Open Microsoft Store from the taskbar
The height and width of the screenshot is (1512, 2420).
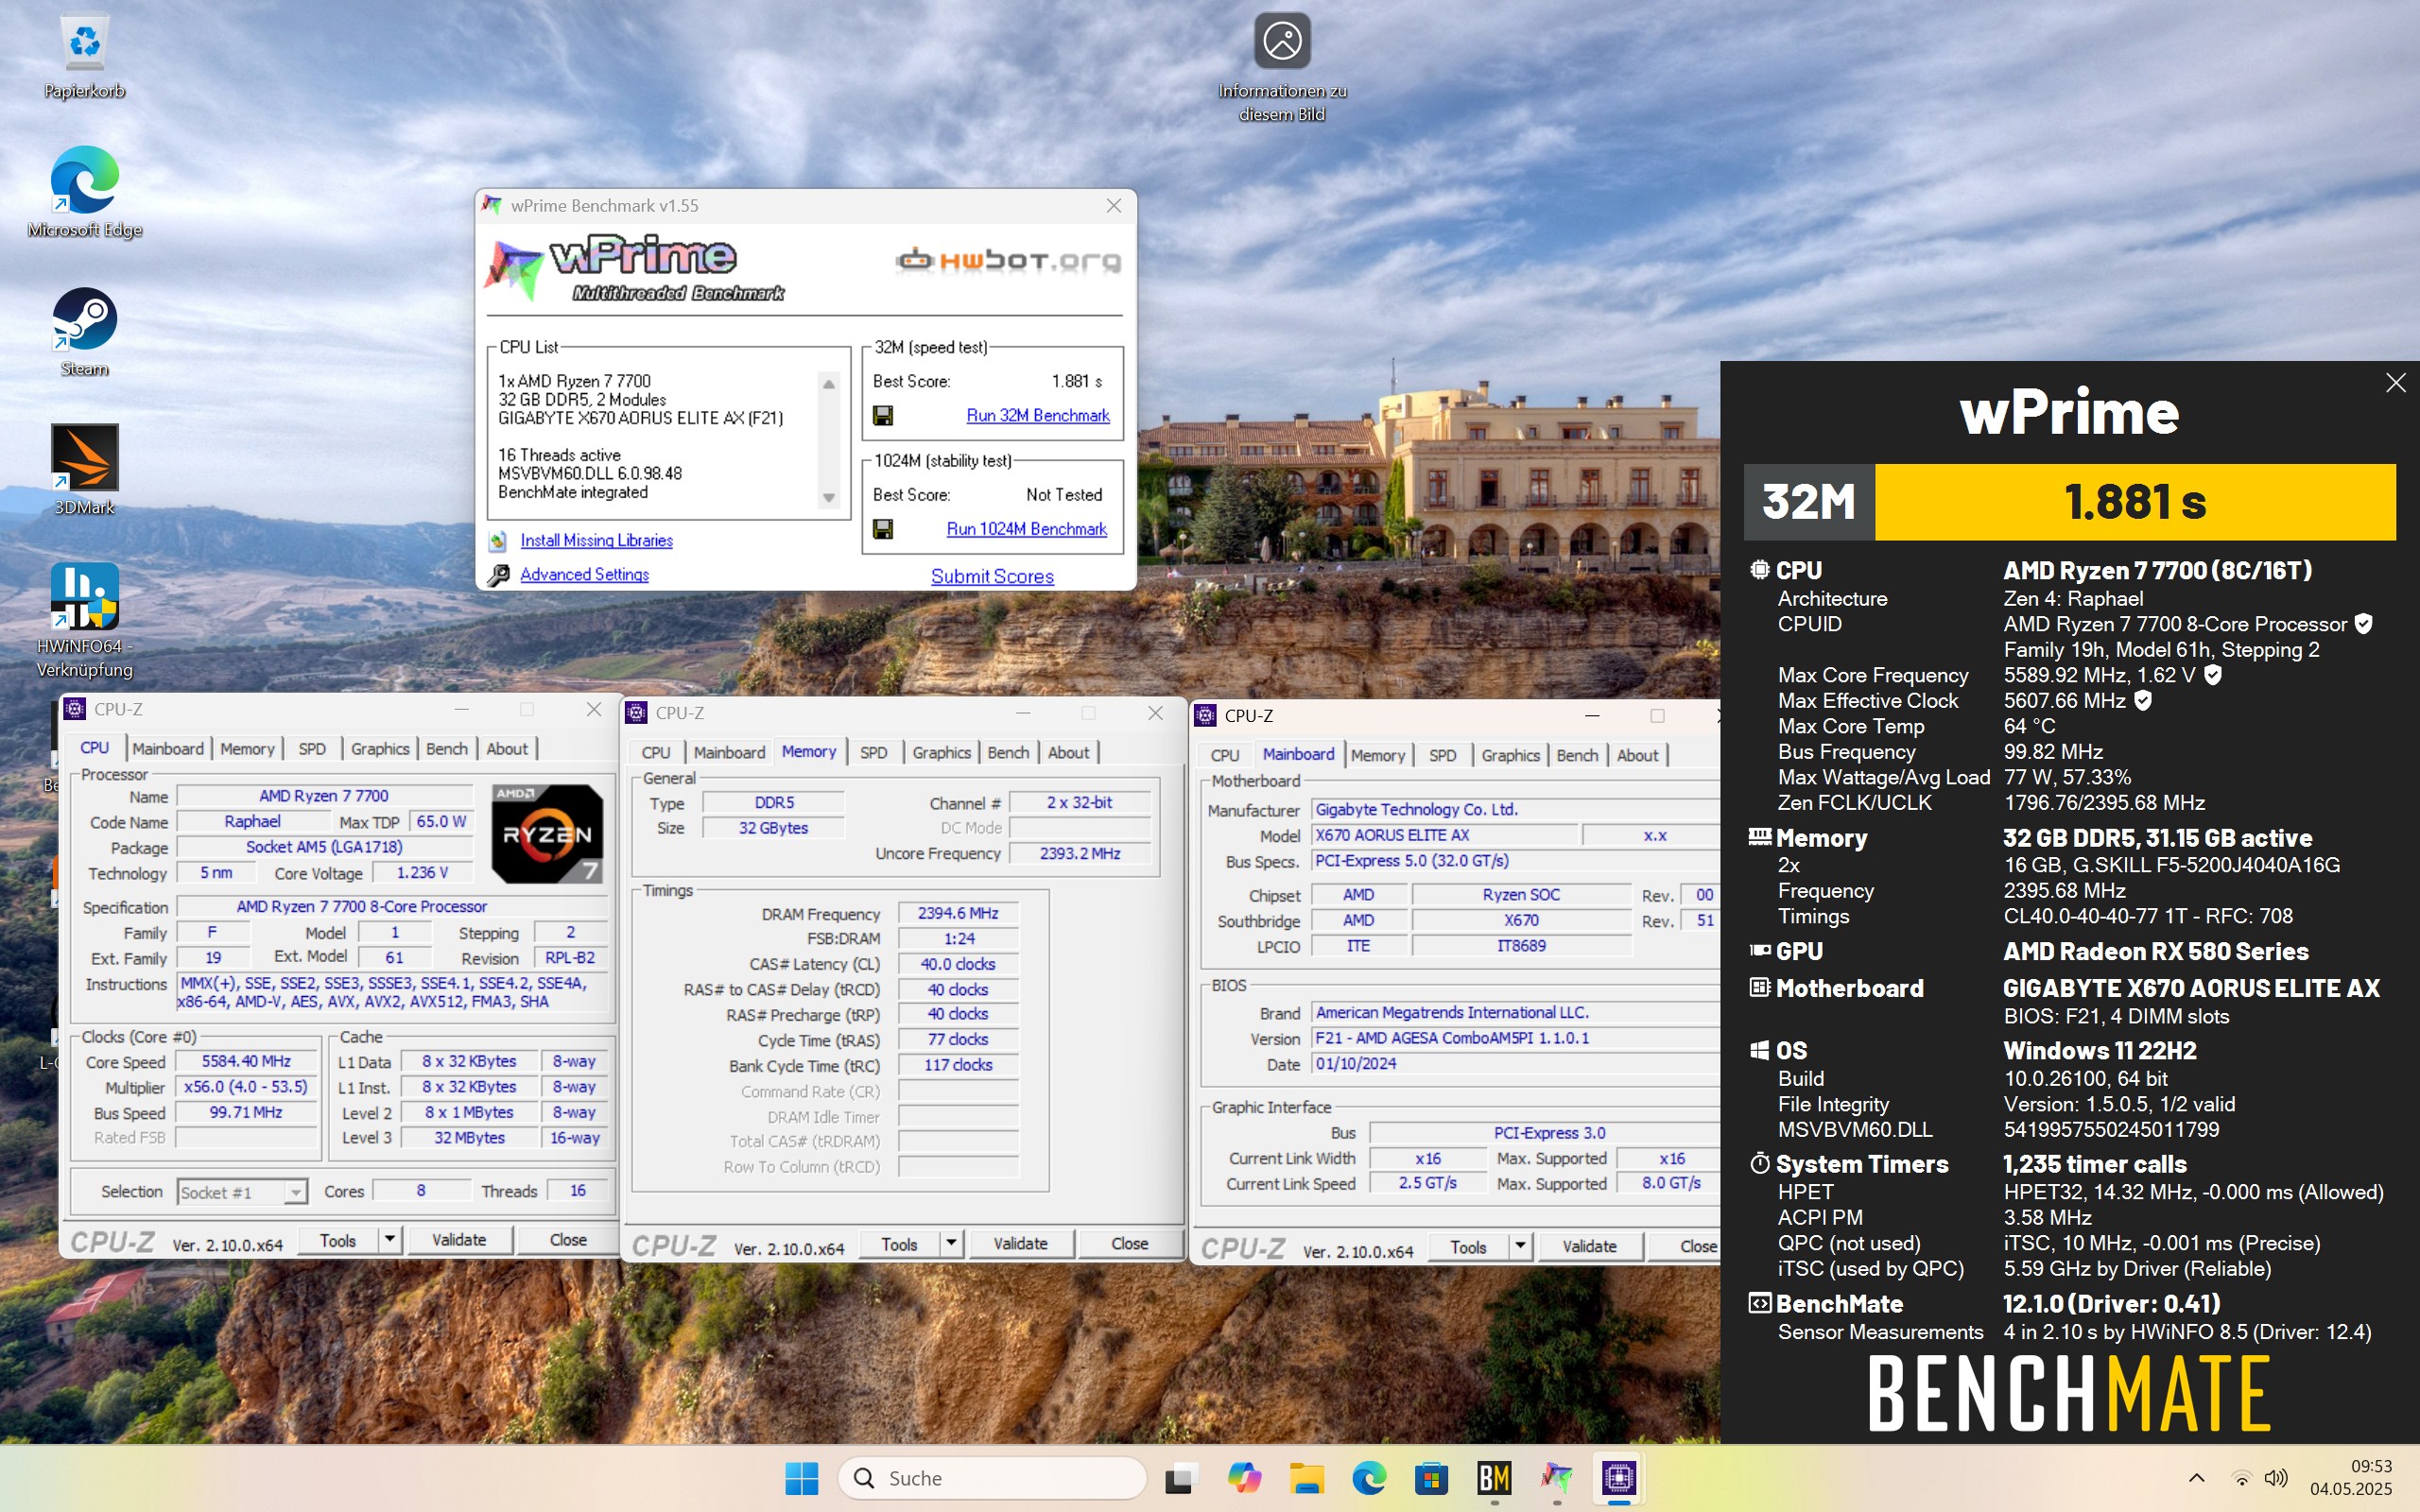[x=1432, y=1478]
